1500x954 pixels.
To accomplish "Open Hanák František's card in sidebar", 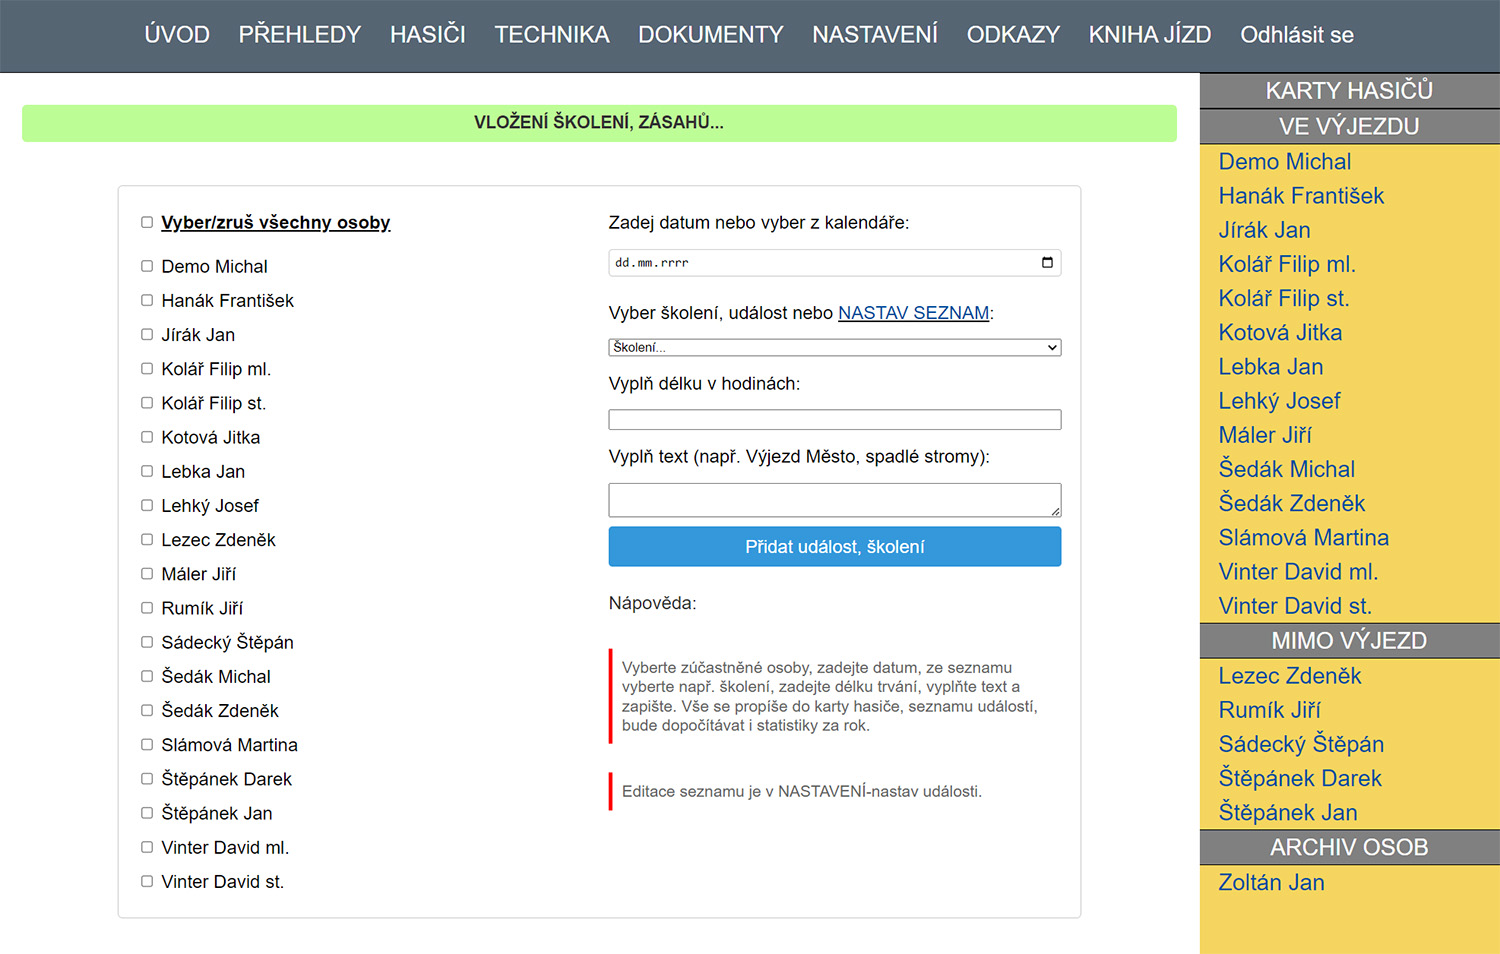I will tap(1300, 196).
